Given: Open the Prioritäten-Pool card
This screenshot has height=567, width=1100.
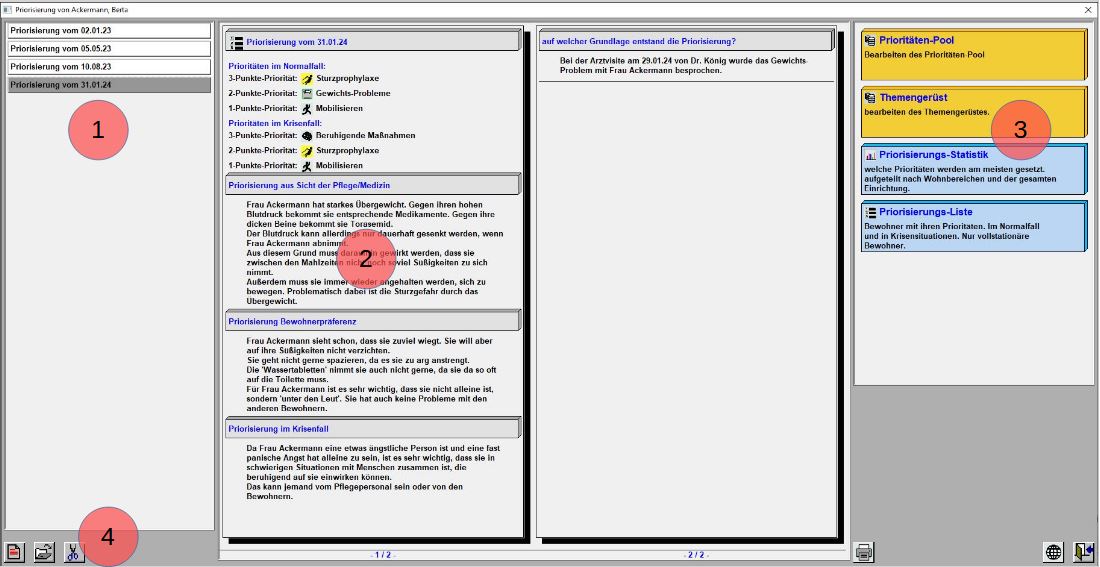Looking at the screenshot, I should 972,55.
